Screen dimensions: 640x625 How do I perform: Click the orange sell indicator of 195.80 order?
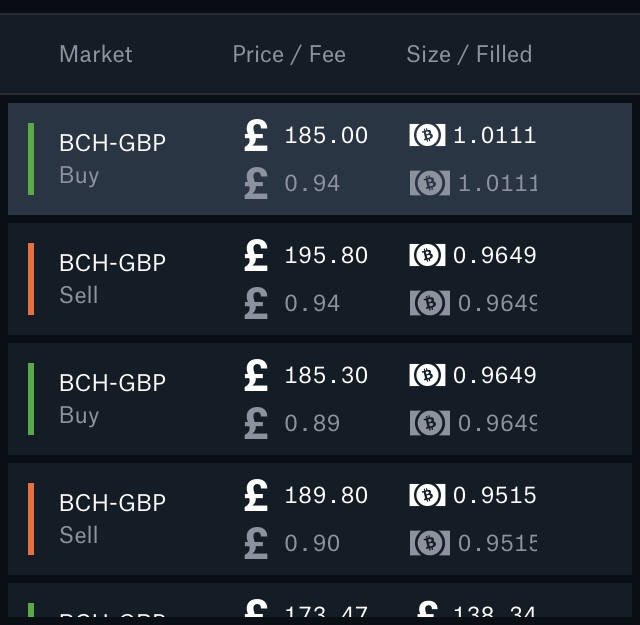(31, 279)
